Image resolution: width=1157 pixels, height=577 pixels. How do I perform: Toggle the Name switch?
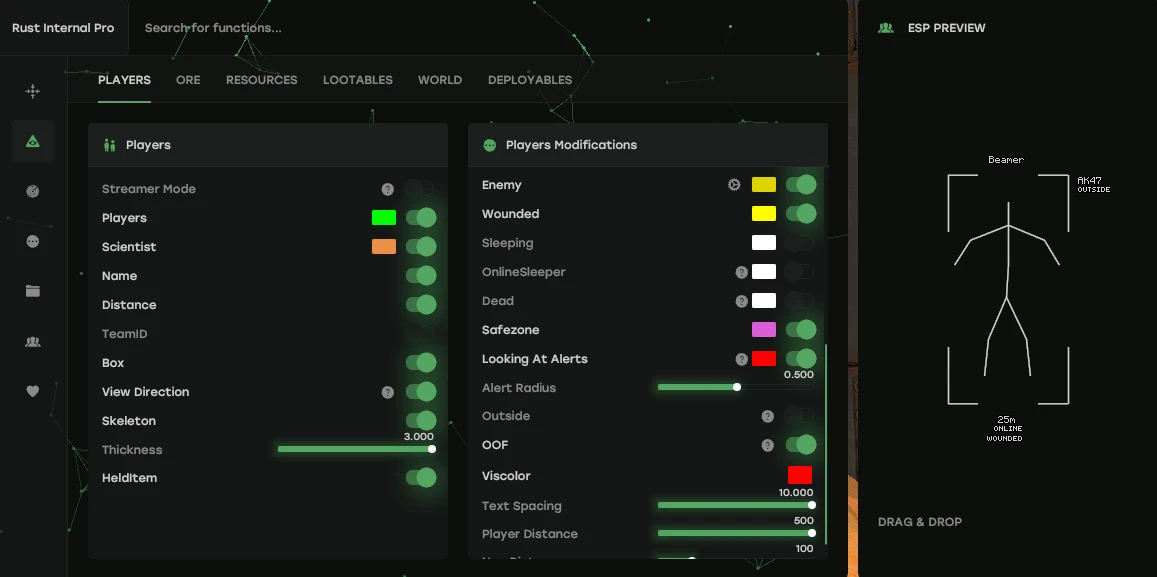[x=421, y=276]
